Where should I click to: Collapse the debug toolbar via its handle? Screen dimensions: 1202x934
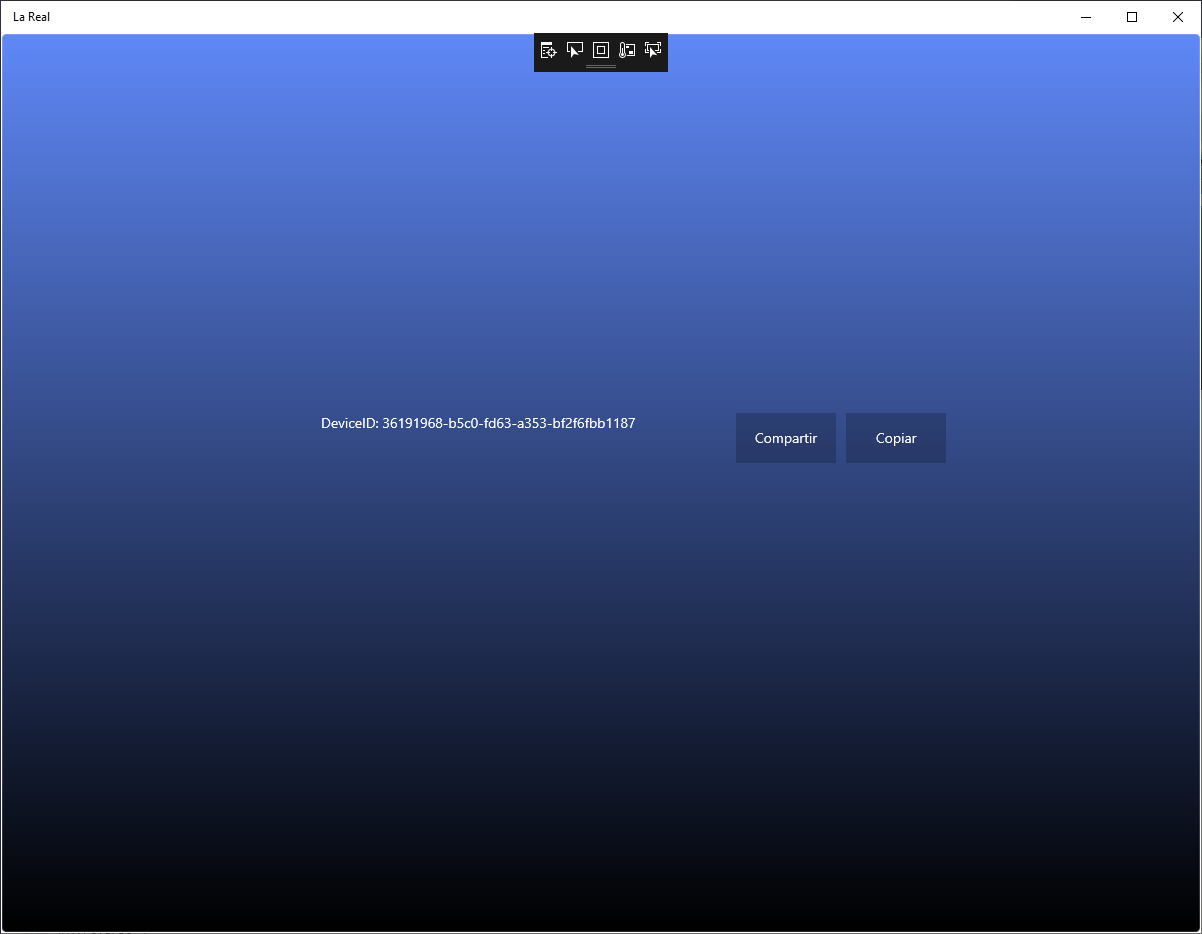coord(601,67)
